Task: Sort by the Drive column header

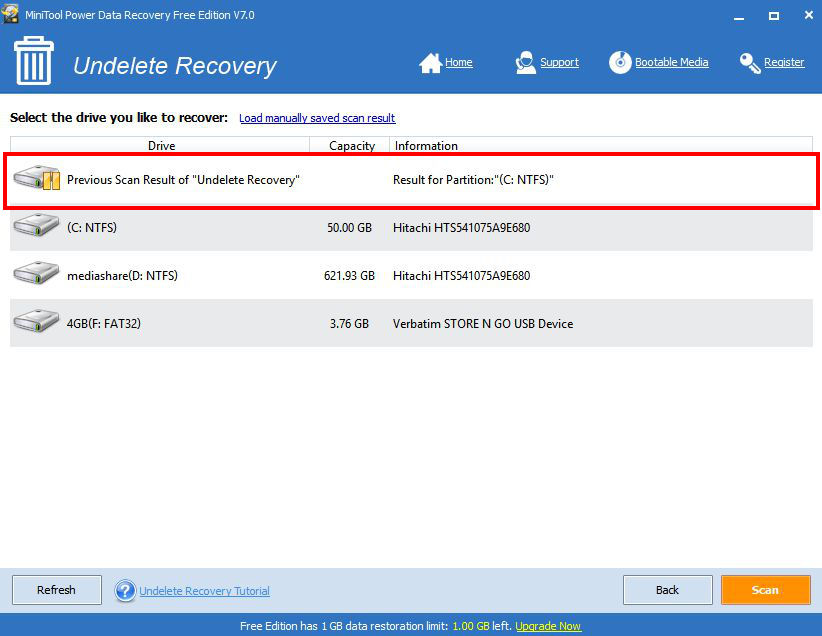Action: tap(160, 145)
